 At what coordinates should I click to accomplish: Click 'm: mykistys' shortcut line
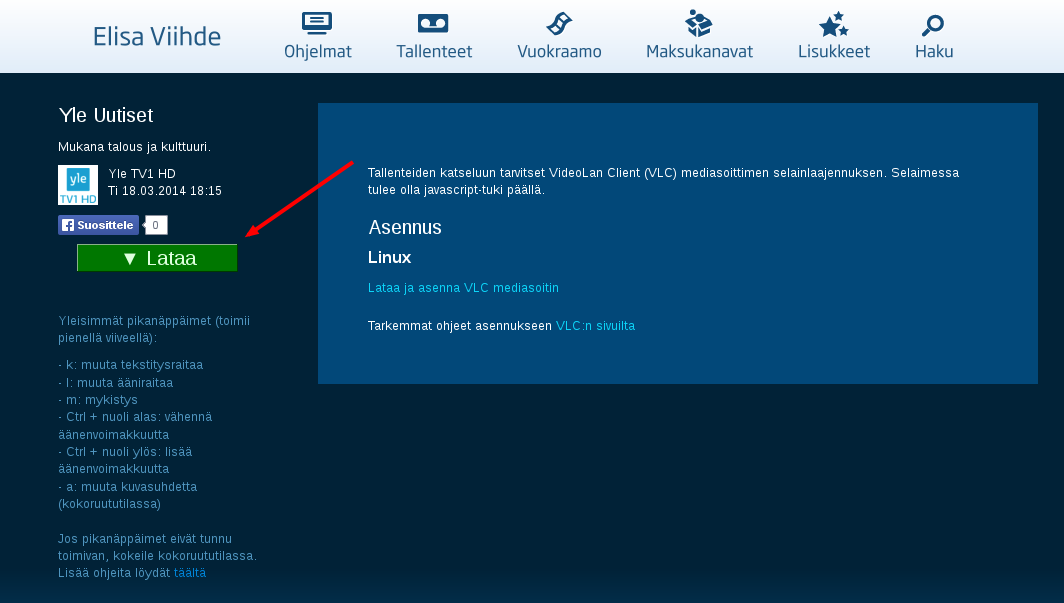pyautogui.click(x=98, y=400)
